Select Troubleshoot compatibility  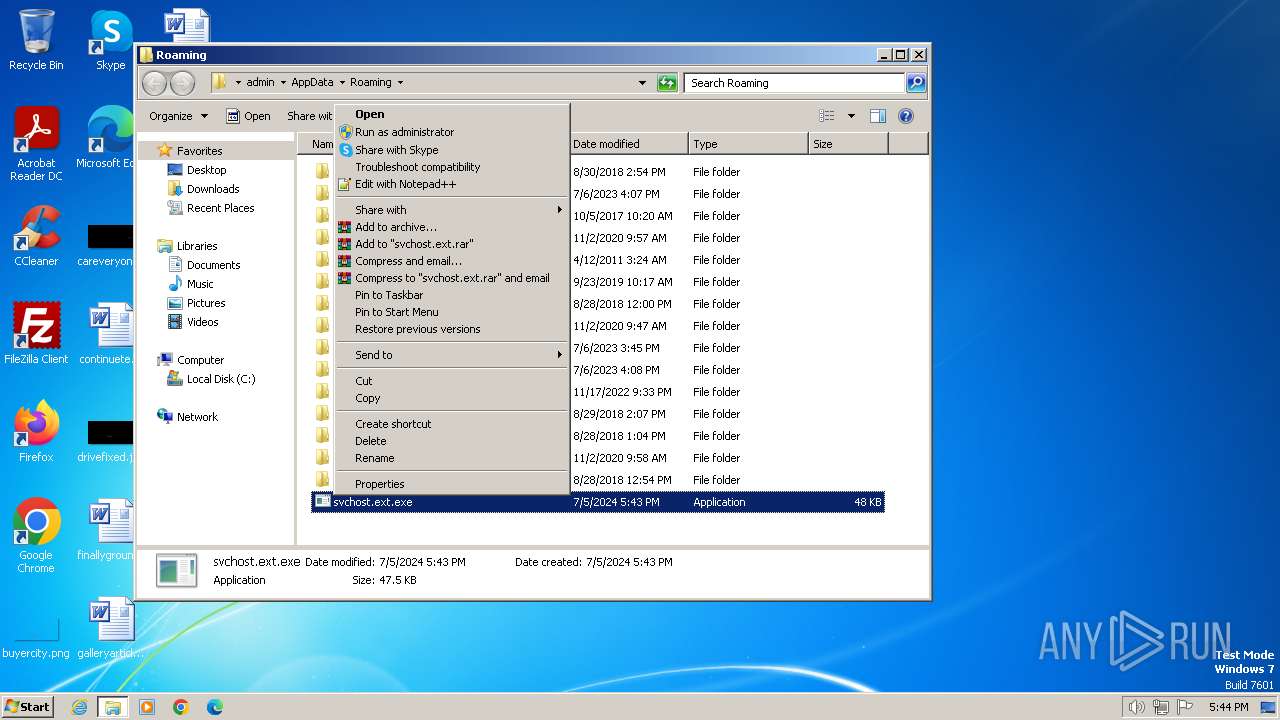[x=452, y=167]
